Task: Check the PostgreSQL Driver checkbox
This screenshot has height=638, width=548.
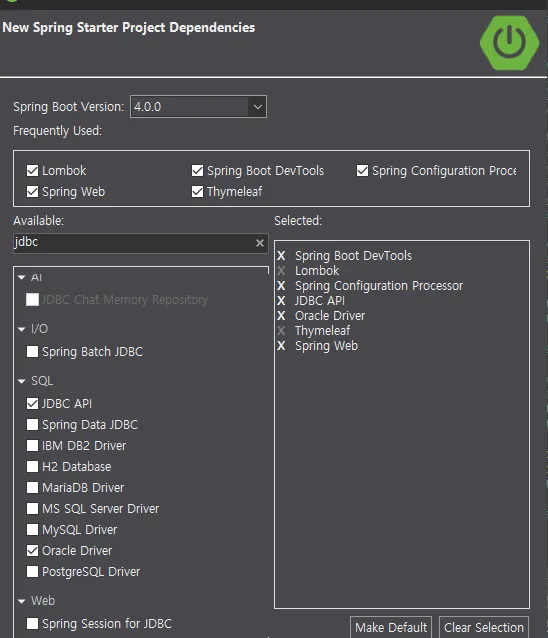Action: 33,572
